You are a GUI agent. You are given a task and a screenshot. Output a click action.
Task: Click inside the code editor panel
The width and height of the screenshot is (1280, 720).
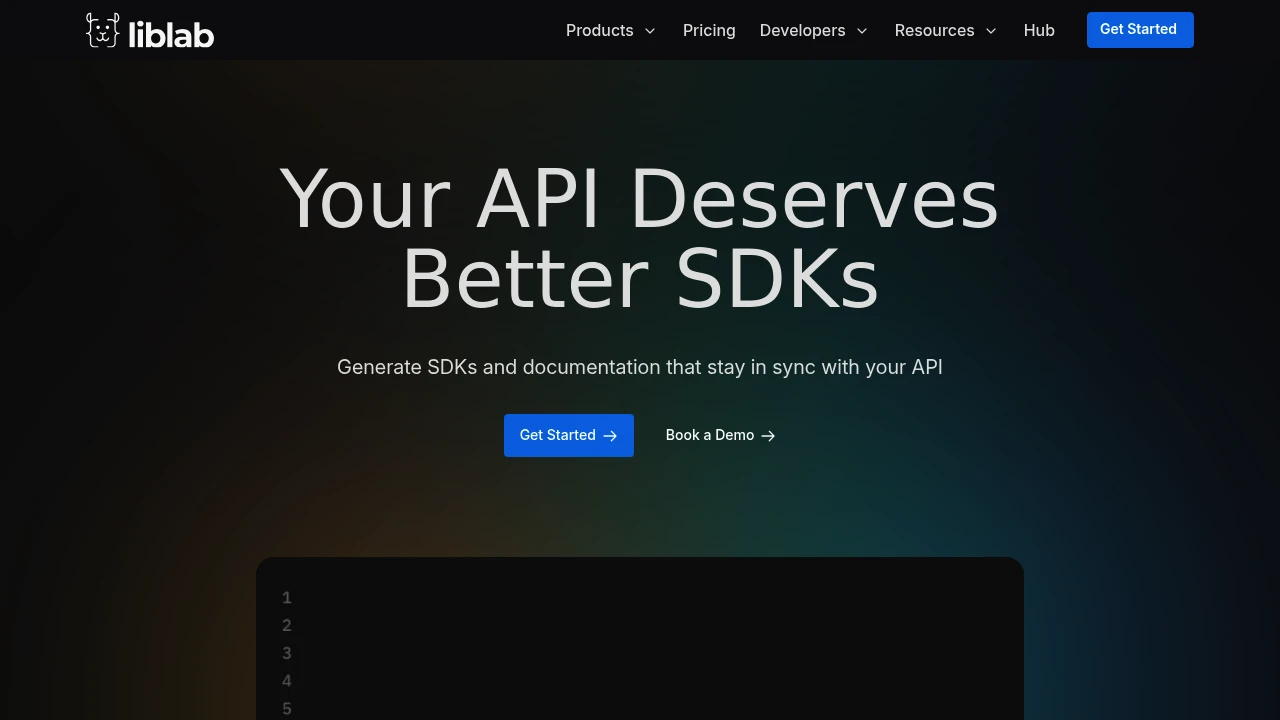[640, 639]
